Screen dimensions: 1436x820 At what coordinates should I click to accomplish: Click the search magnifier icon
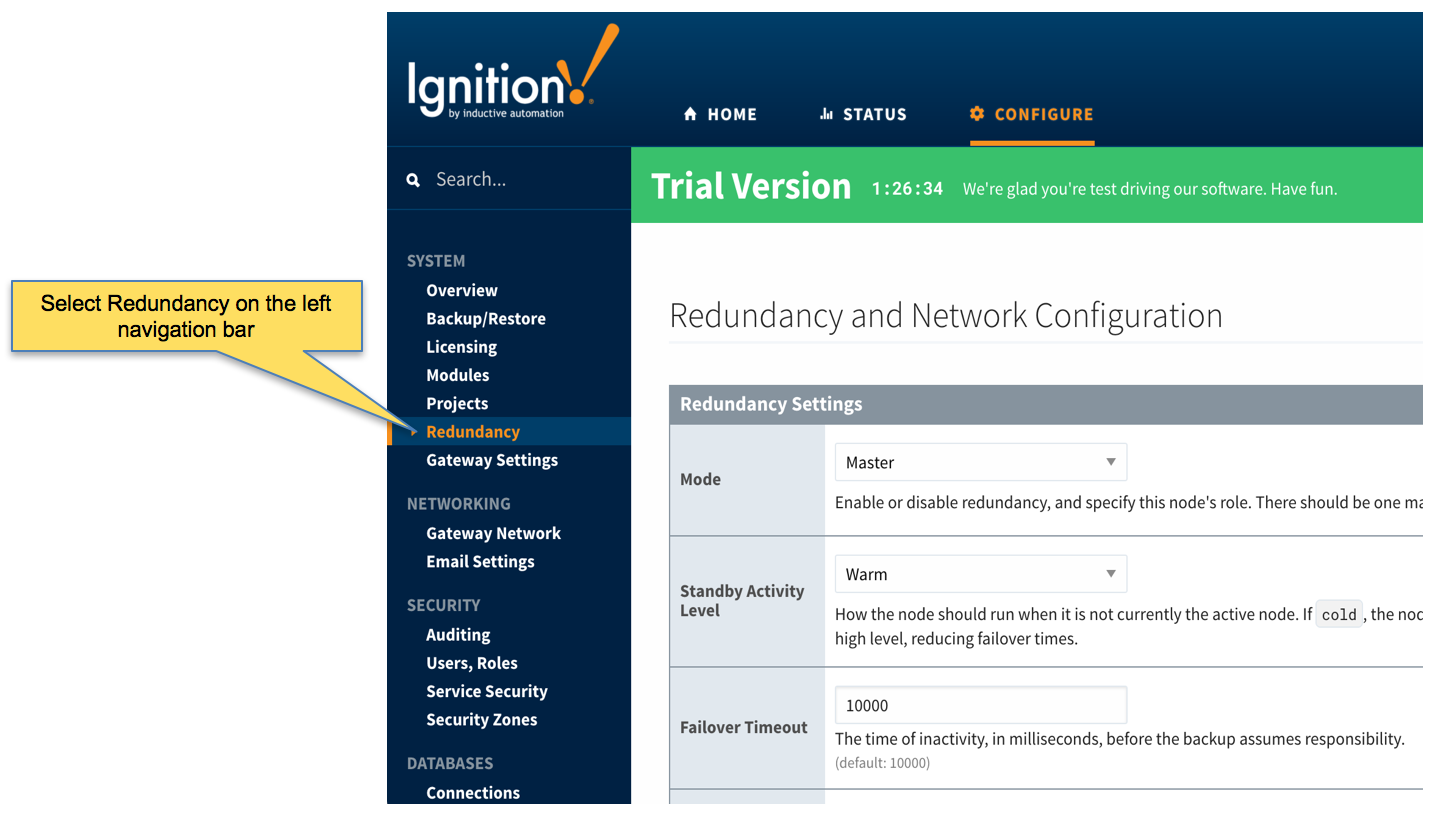pos(413,180)
